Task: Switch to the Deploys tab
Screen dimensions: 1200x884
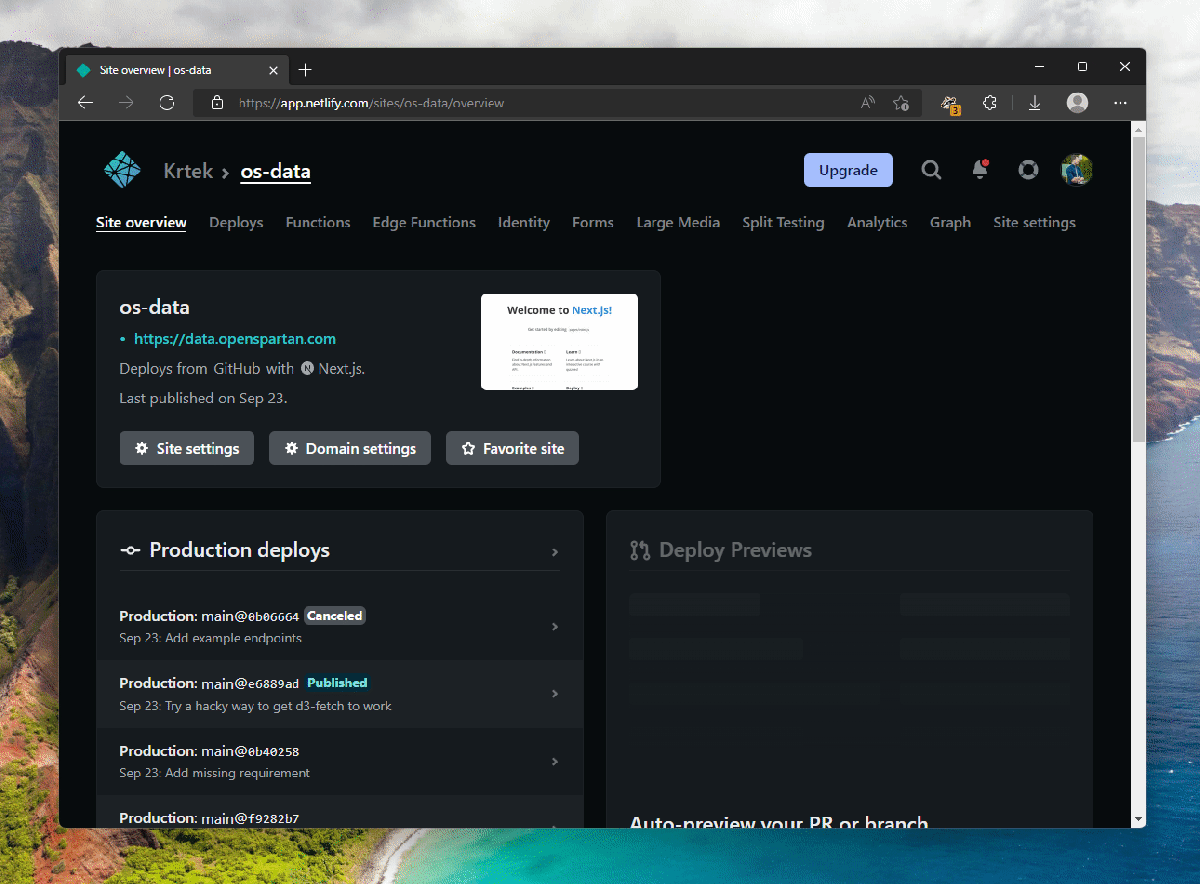Action: [x=236, y=222]
